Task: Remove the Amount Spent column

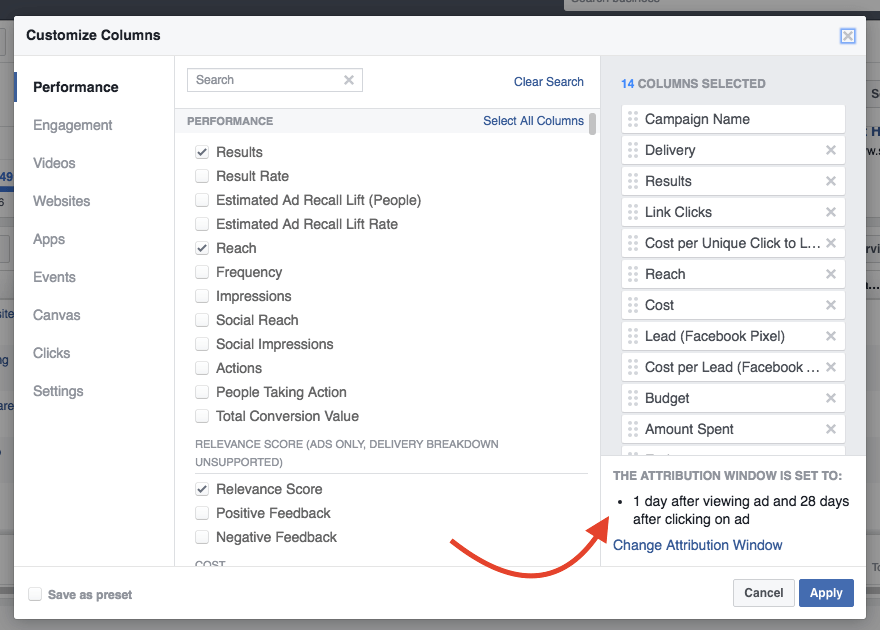Action: 831,429
